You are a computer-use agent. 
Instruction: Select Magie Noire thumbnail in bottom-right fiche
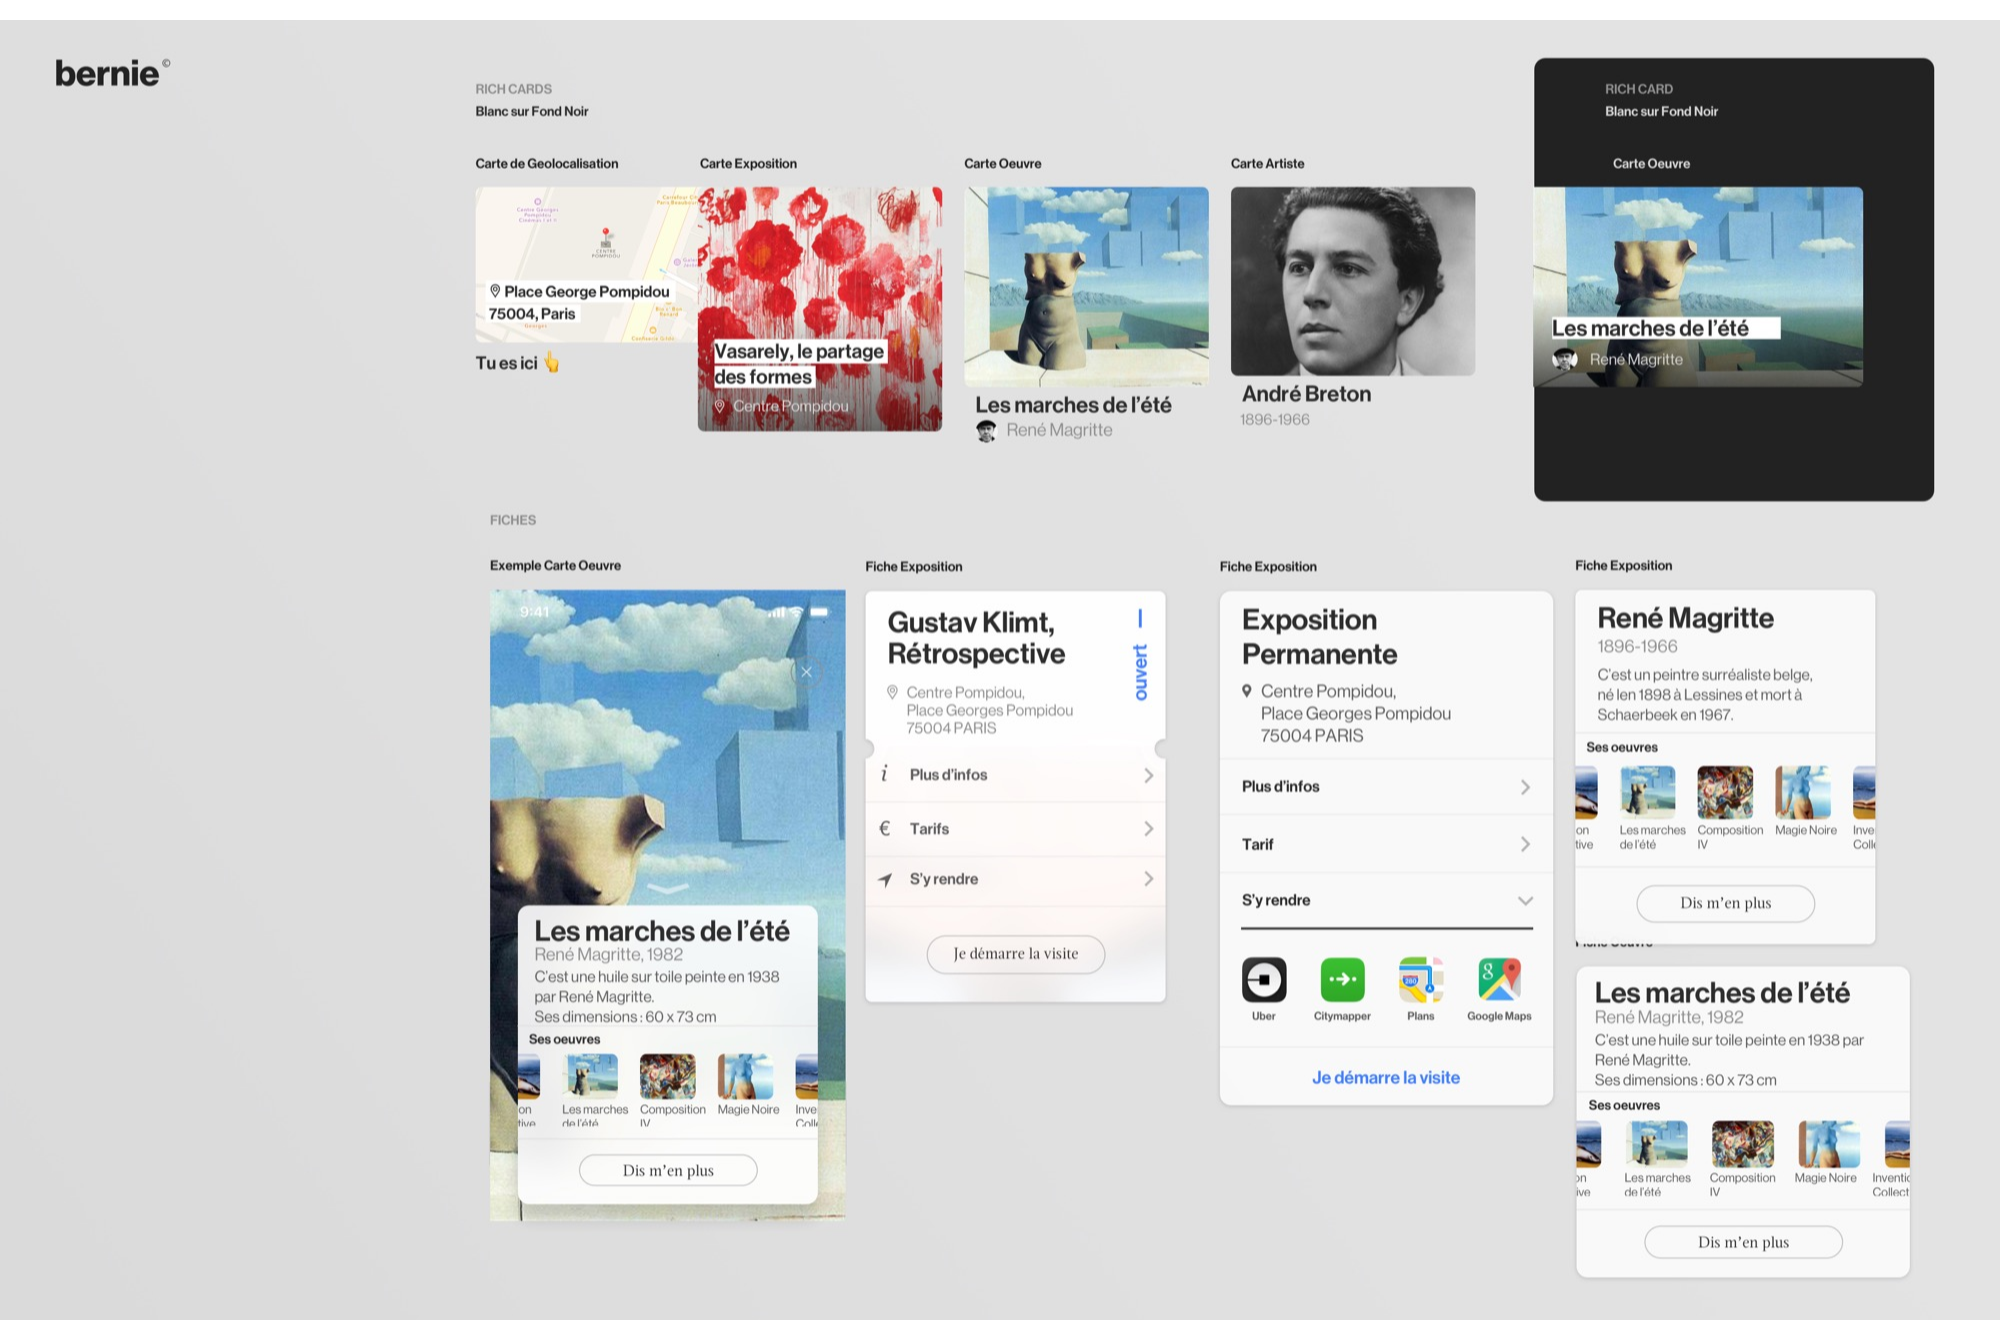click(x=1829, y=1144)
